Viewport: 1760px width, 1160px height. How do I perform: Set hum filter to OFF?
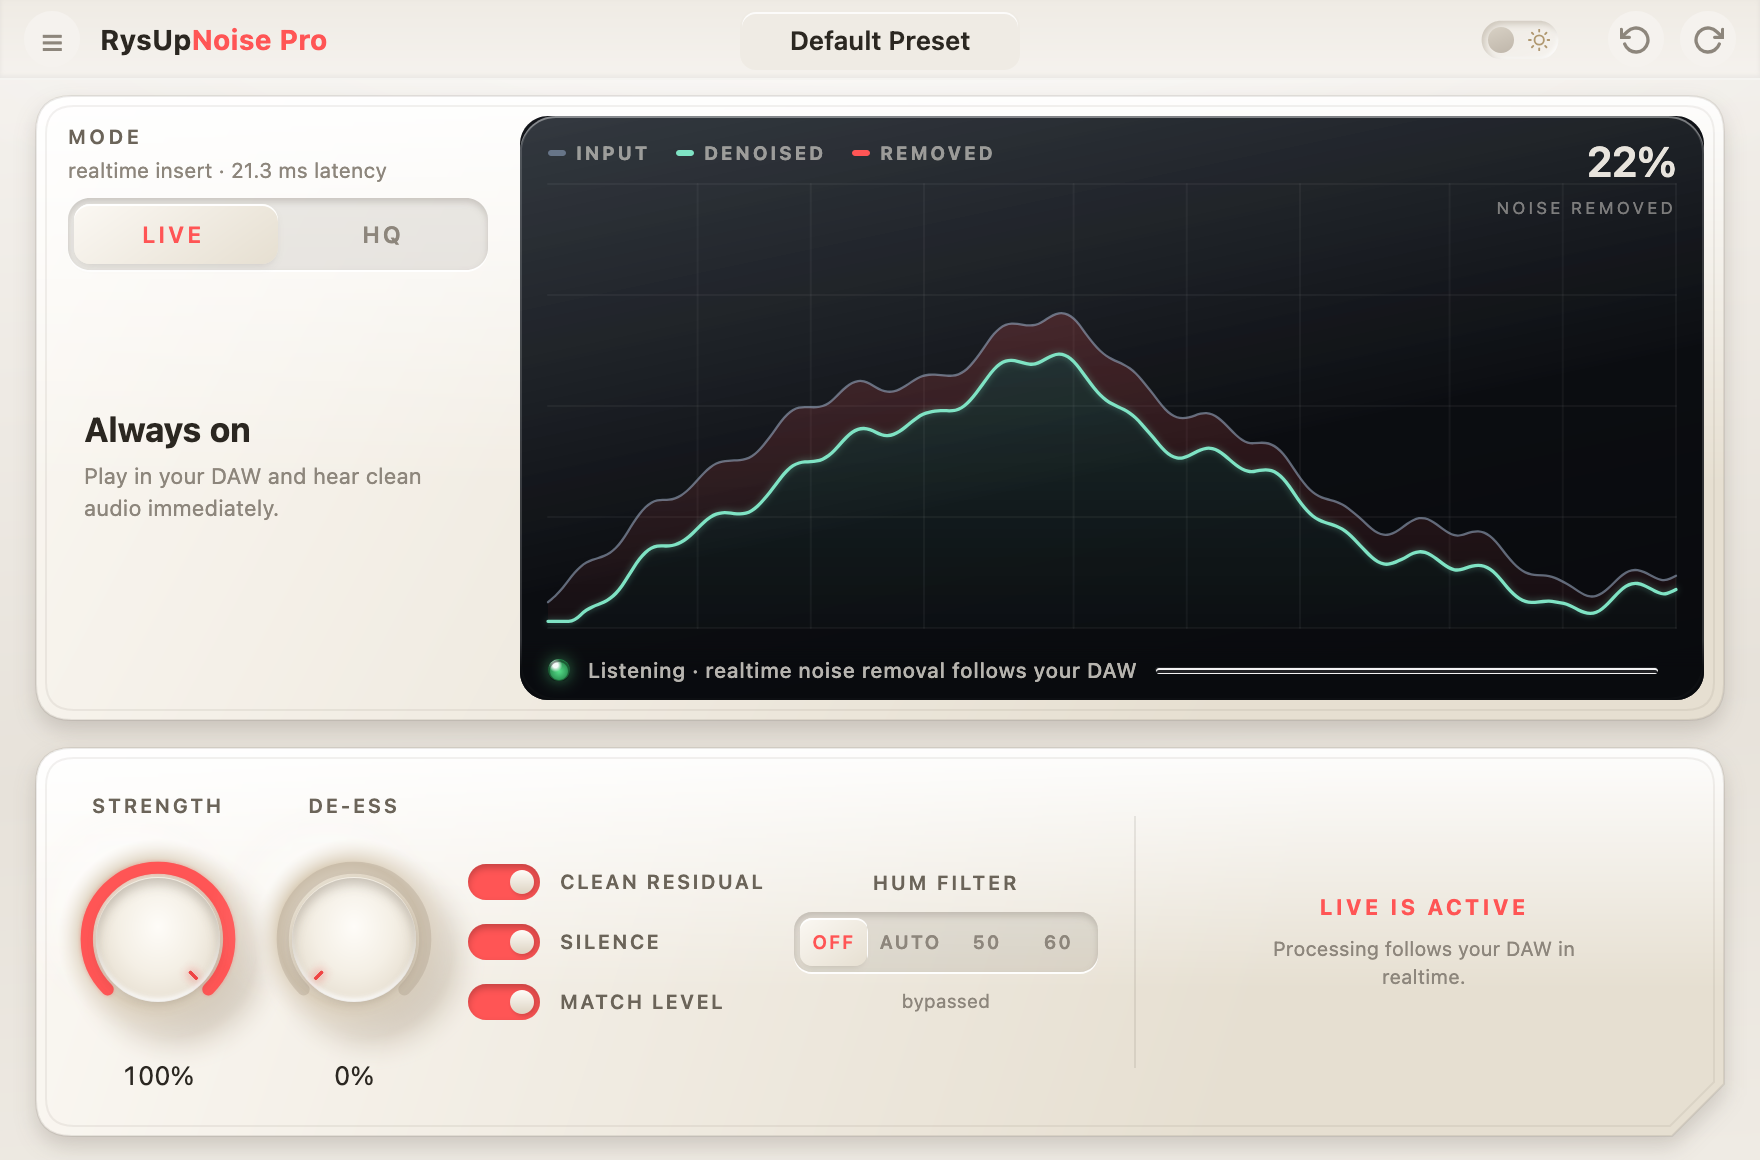[x=833, y=942]
